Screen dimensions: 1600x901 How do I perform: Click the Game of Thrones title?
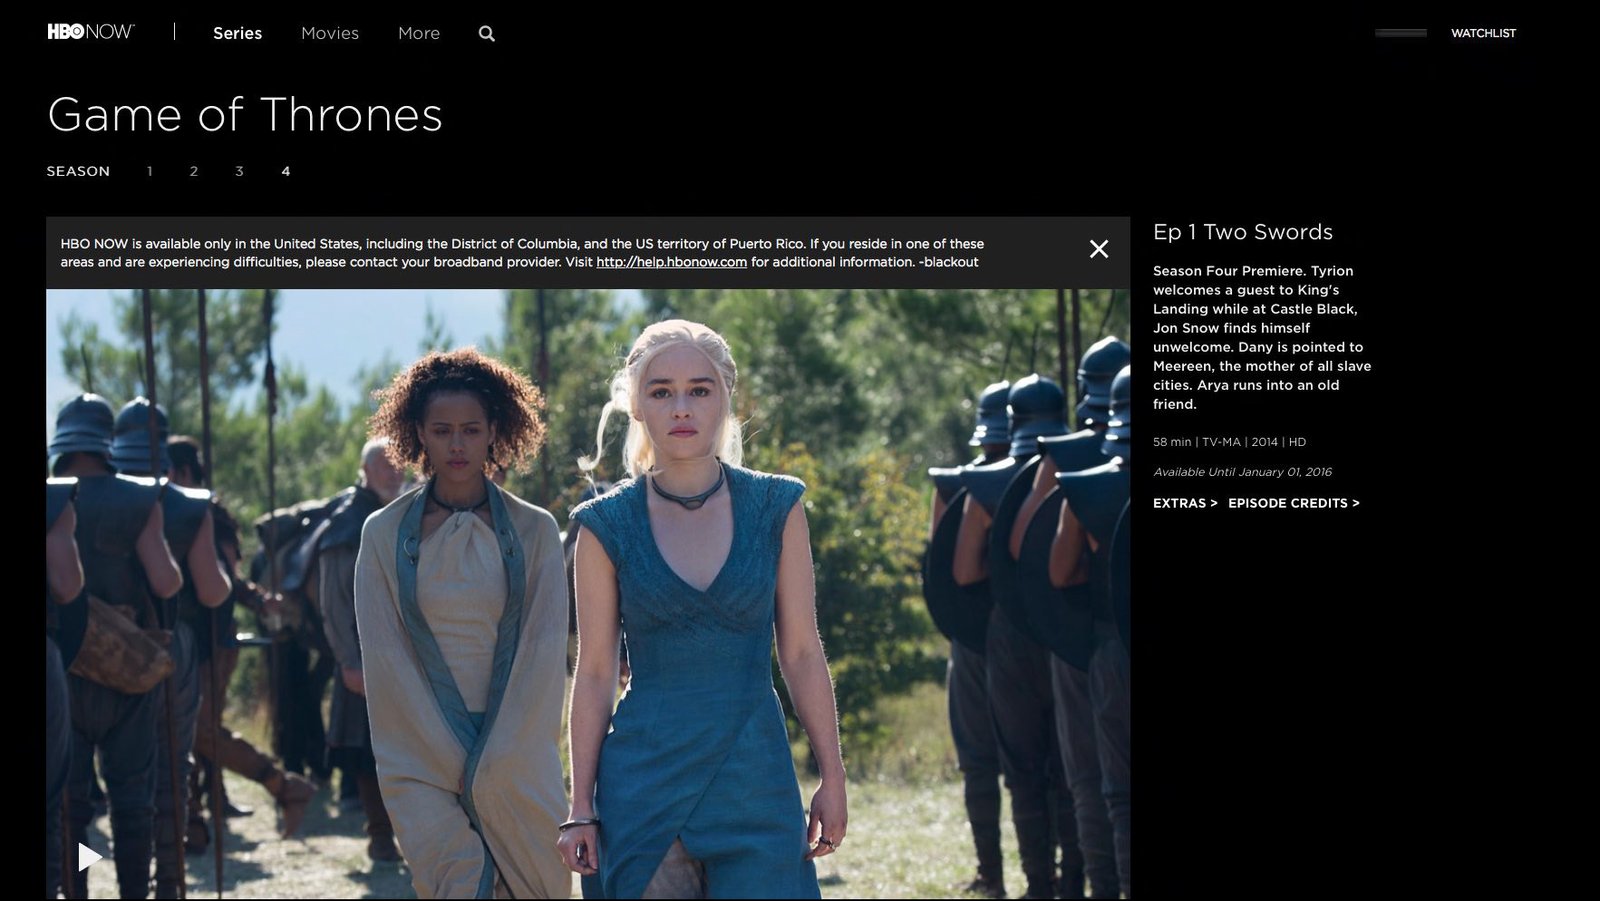coord(245,115)
